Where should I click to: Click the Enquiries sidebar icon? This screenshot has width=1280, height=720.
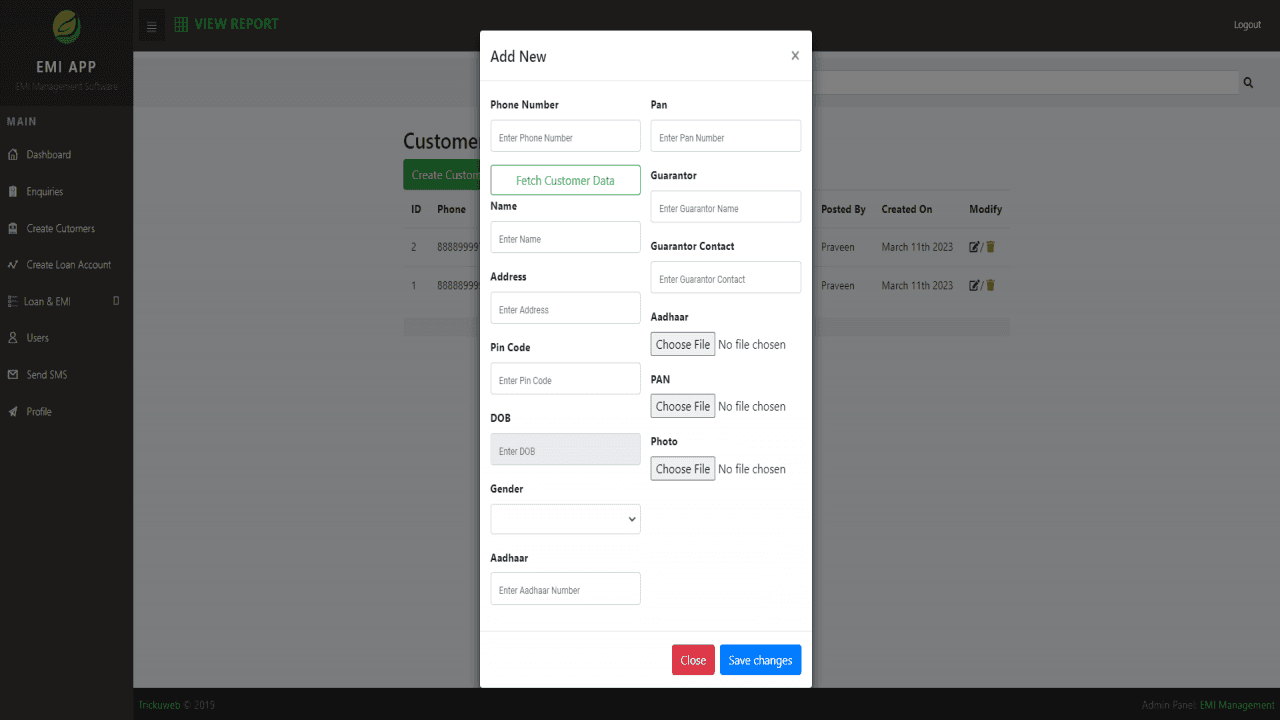coord(13,191)
